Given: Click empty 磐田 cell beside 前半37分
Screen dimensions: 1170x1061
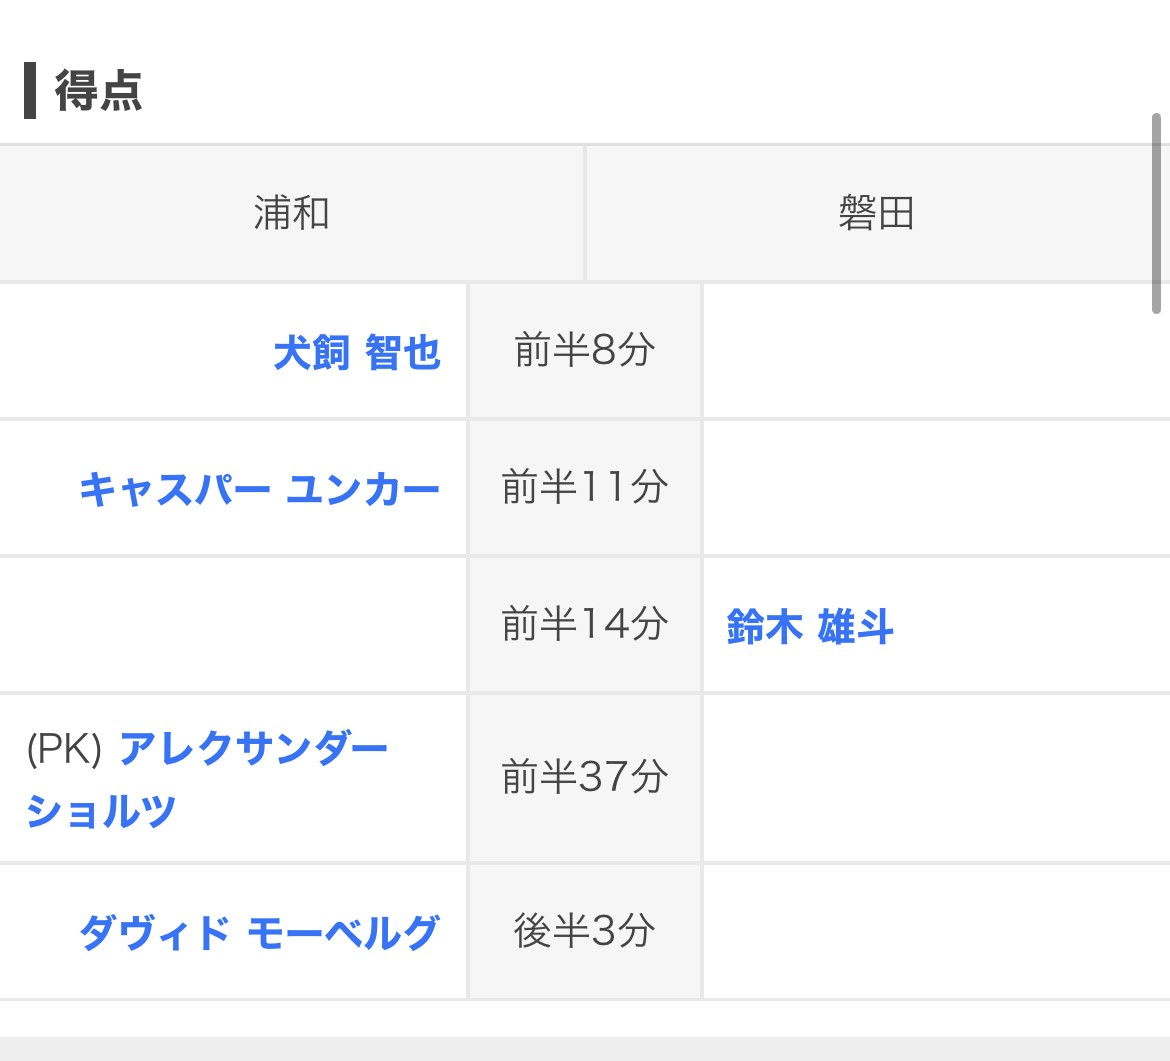Looking at the screenshot, I should [935, 777].
